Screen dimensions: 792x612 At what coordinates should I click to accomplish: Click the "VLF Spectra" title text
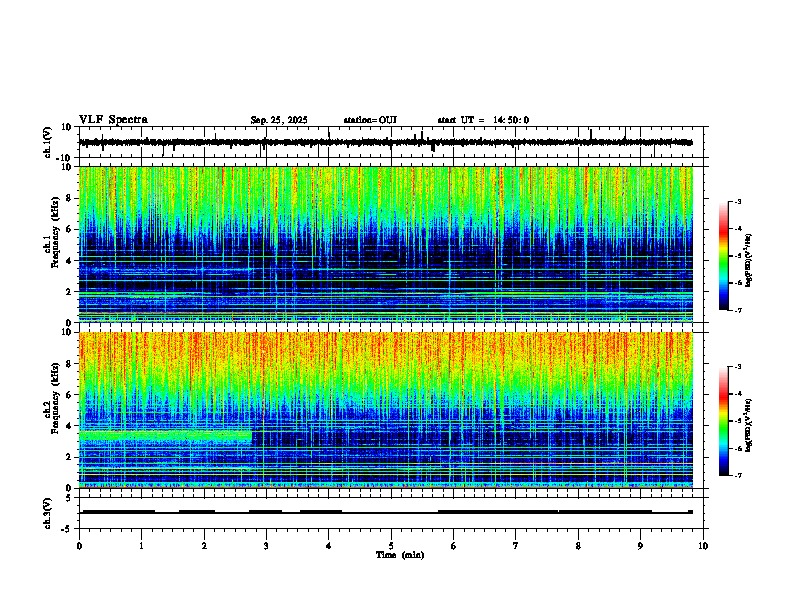pyautogui.click(x=113, y=120)
